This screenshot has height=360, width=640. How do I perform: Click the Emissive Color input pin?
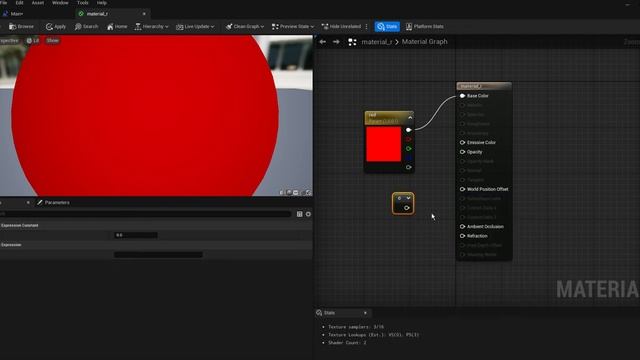coord(462,142)
